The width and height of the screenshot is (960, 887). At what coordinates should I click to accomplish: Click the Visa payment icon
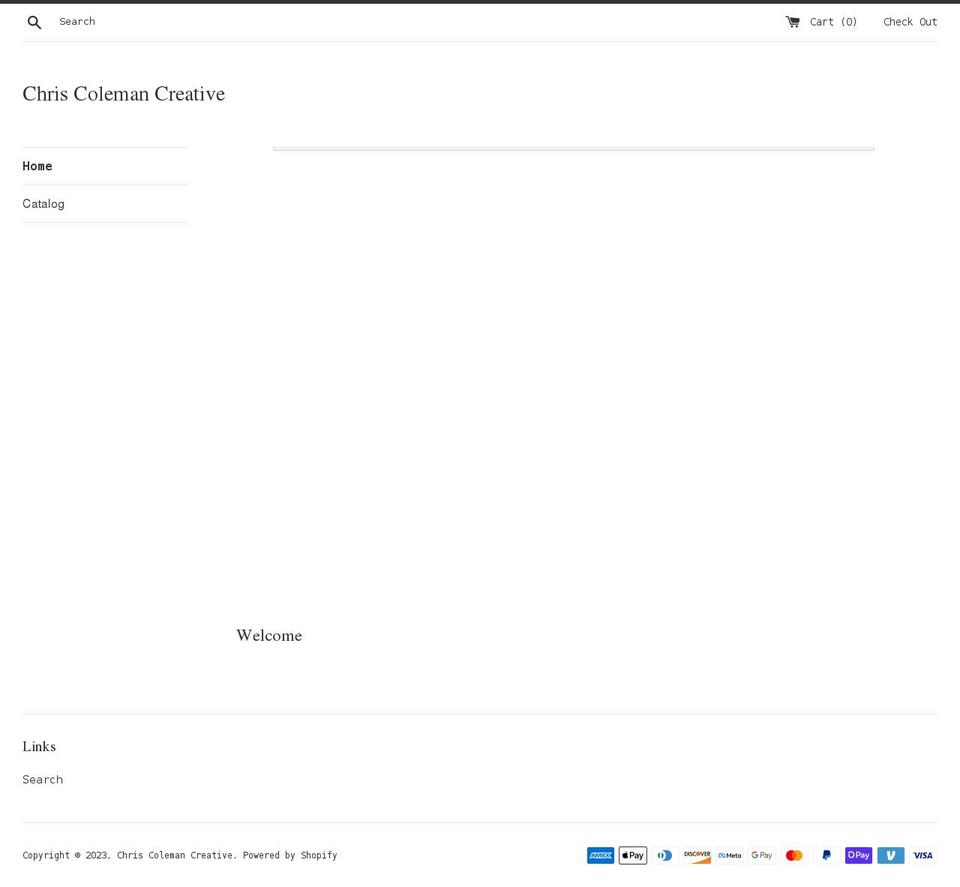click(923, 855)
